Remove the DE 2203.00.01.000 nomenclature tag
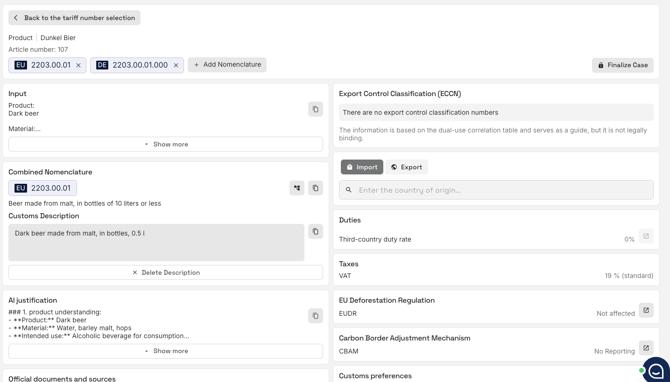The height and width of the screenshot is (382, 670). coord(176,65)
